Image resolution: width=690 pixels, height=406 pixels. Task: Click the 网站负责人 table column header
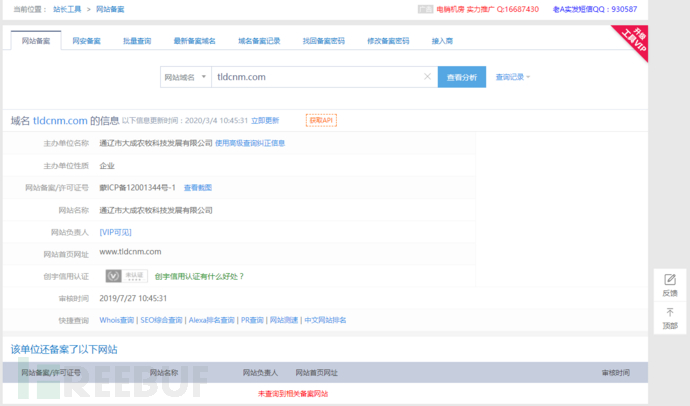tap(260, 373)
